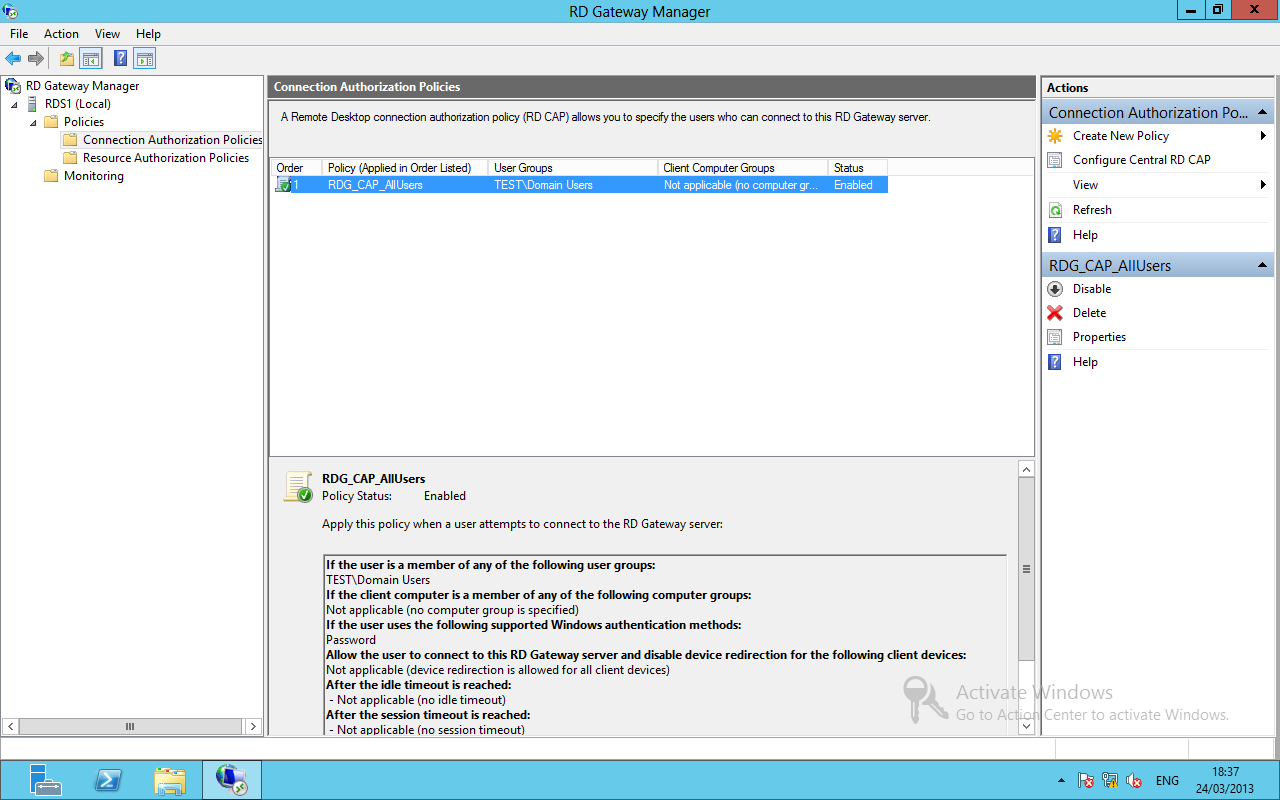This screenshot has height=800, width=1280.
Task: Click the tree pane horizontal scrollbar thumb
Action: point(129,727)
